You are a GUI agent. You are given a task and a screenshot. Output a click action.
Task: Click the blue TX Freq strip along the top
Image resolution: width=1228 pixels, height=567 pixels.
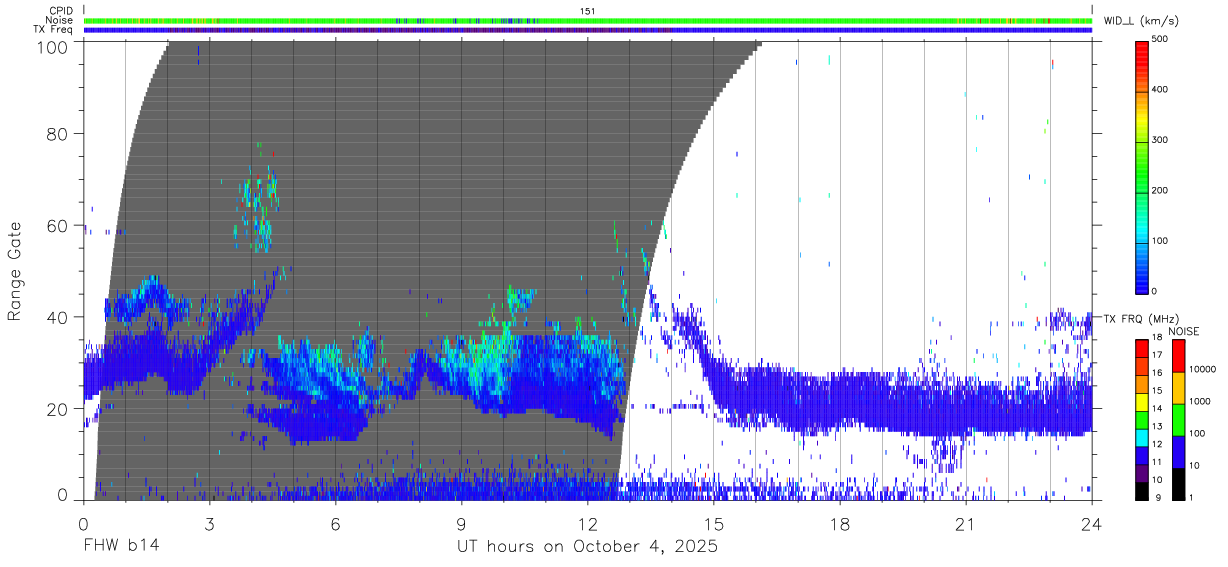[588, 30]
